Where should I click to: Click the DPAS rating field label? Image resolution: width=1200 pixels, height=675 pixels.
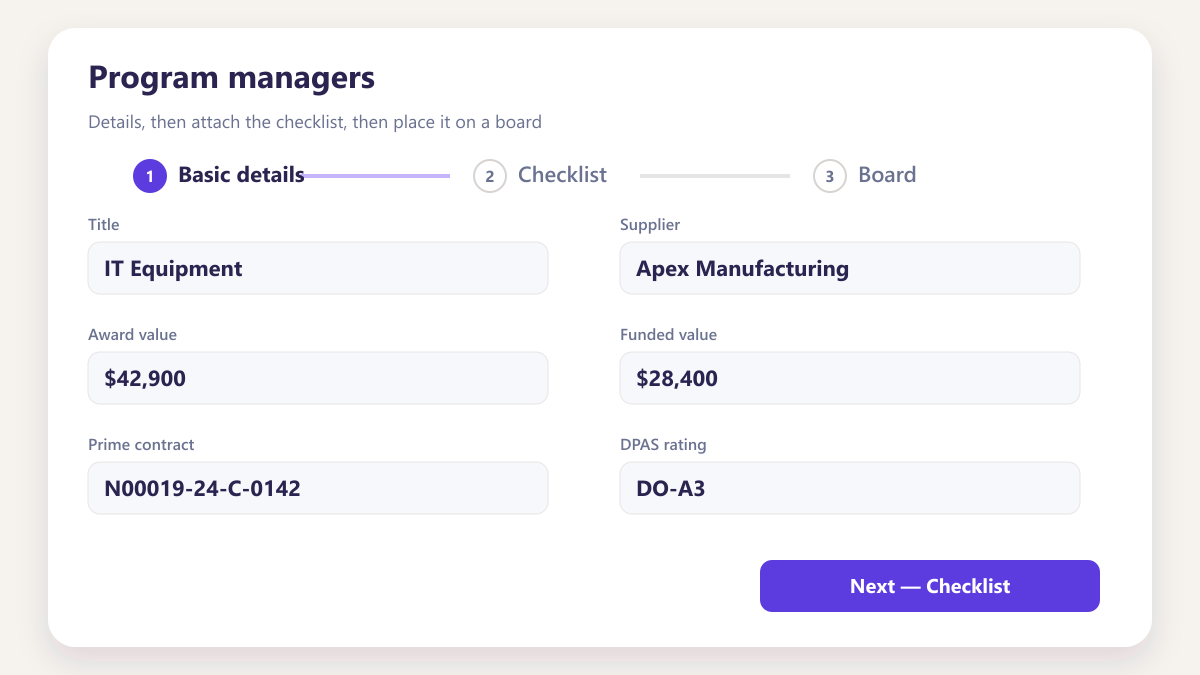663,445
